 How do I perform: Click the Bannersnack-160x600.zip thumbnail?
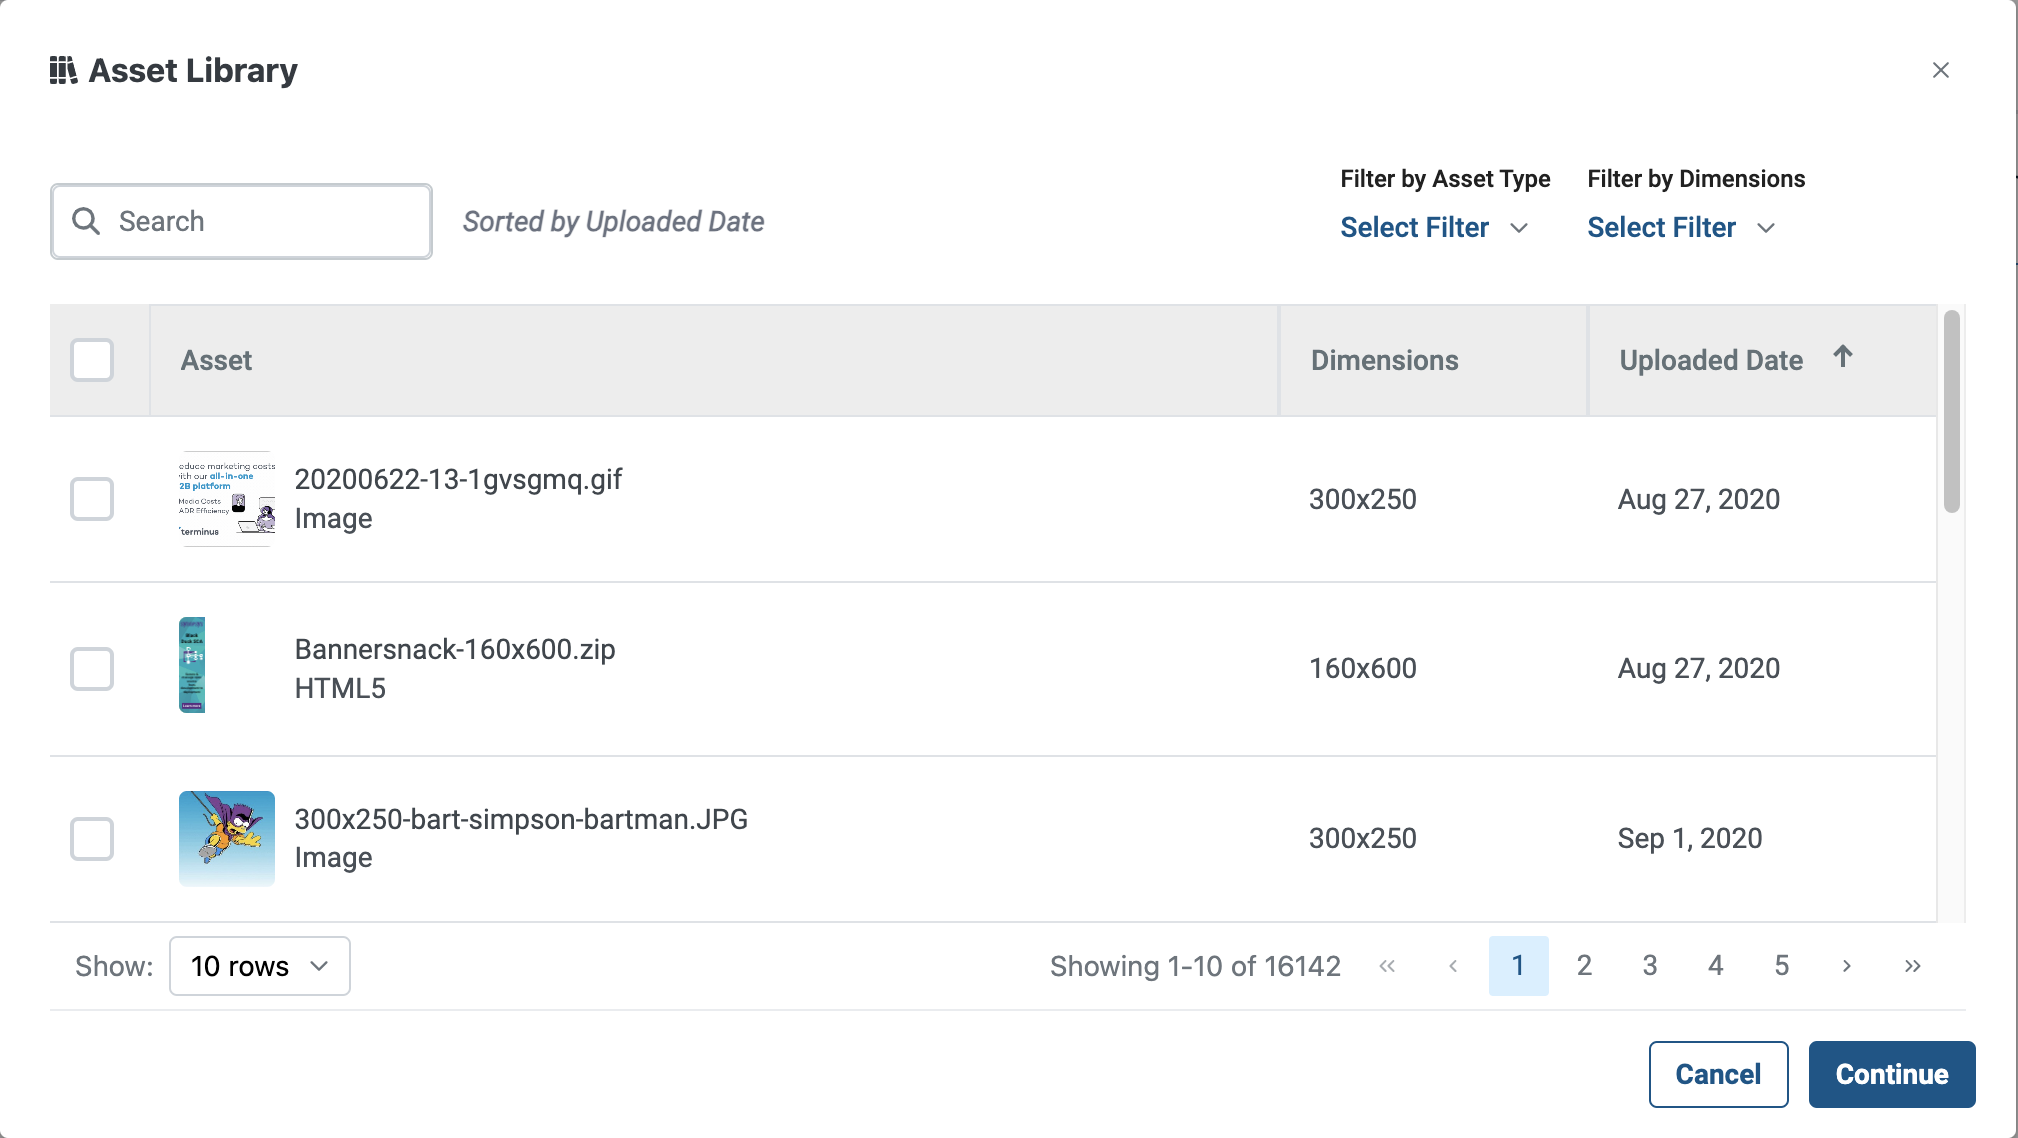point(192,665)
